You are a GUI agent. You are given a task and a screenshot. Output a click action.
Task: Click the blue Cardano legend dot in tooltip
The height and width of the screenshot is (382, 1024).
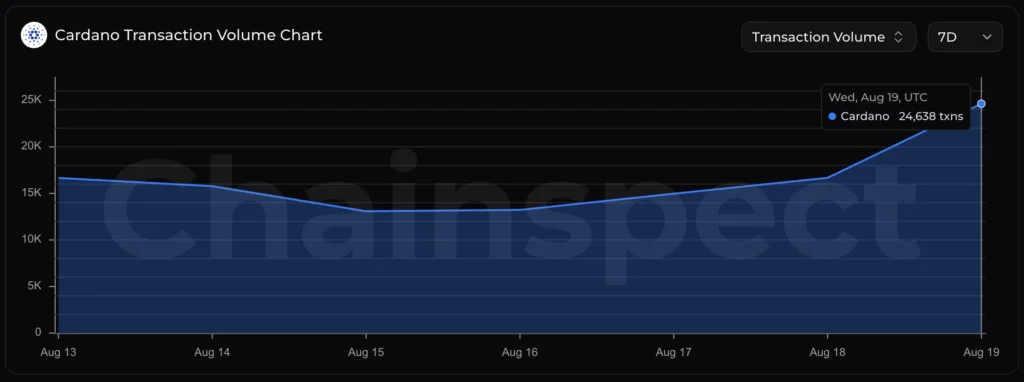832,116
